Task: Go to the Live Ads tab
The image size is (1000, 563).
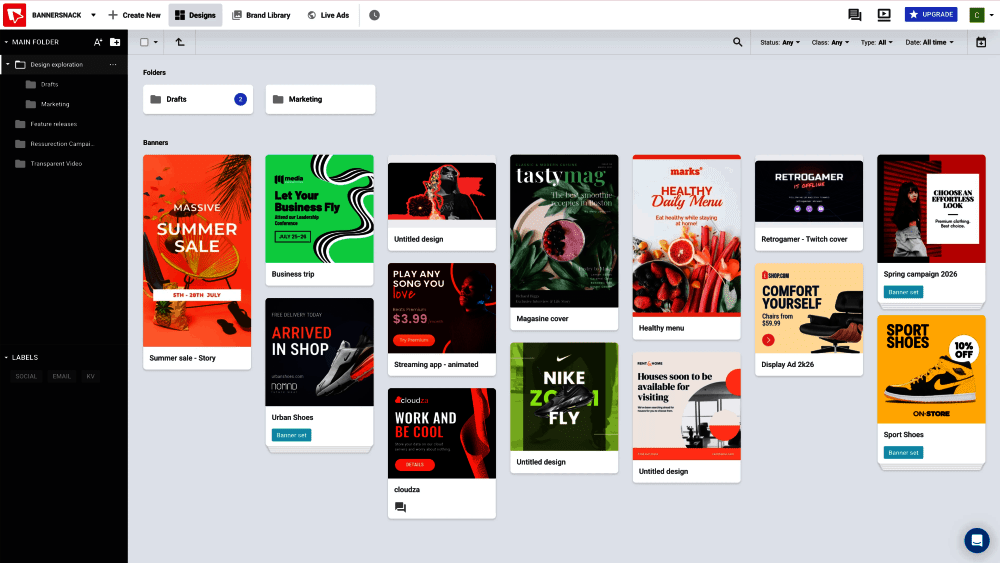Action: pos(328,15)
